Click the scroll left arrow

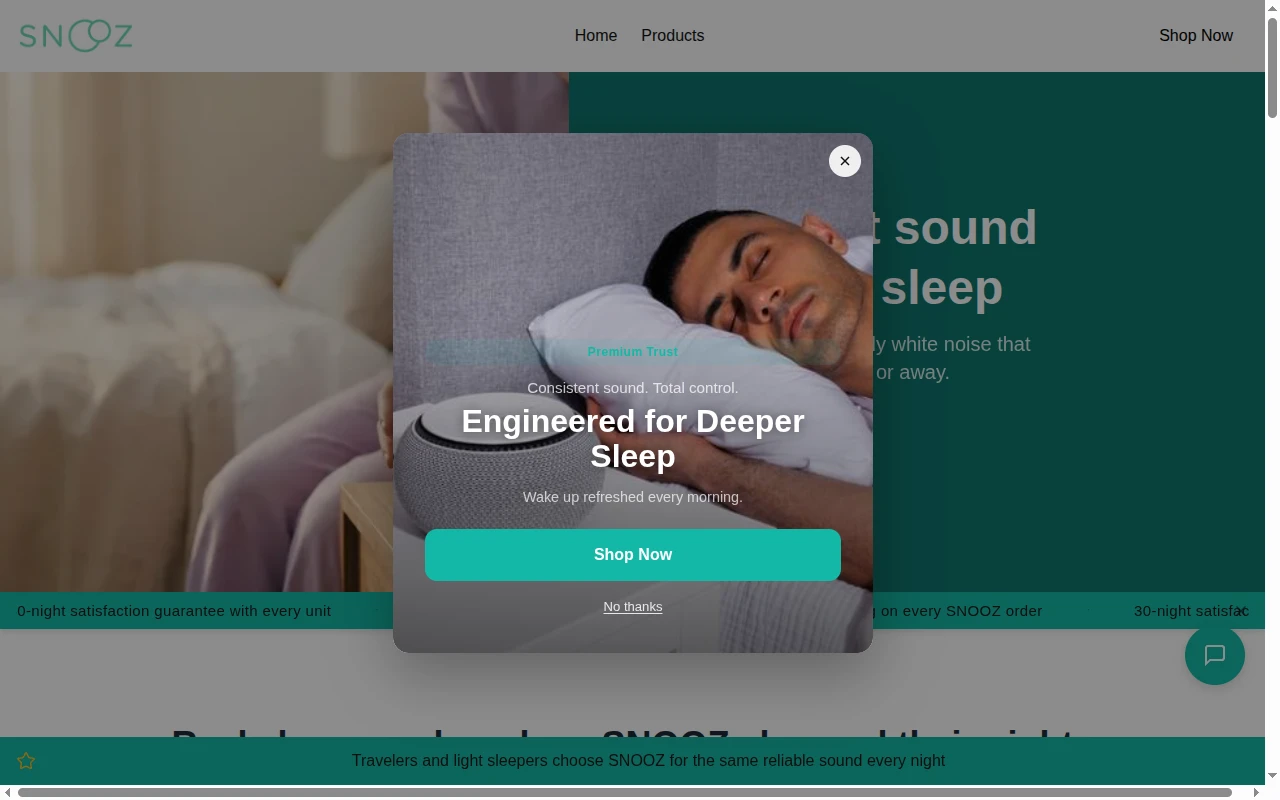(x=8, y=792)
